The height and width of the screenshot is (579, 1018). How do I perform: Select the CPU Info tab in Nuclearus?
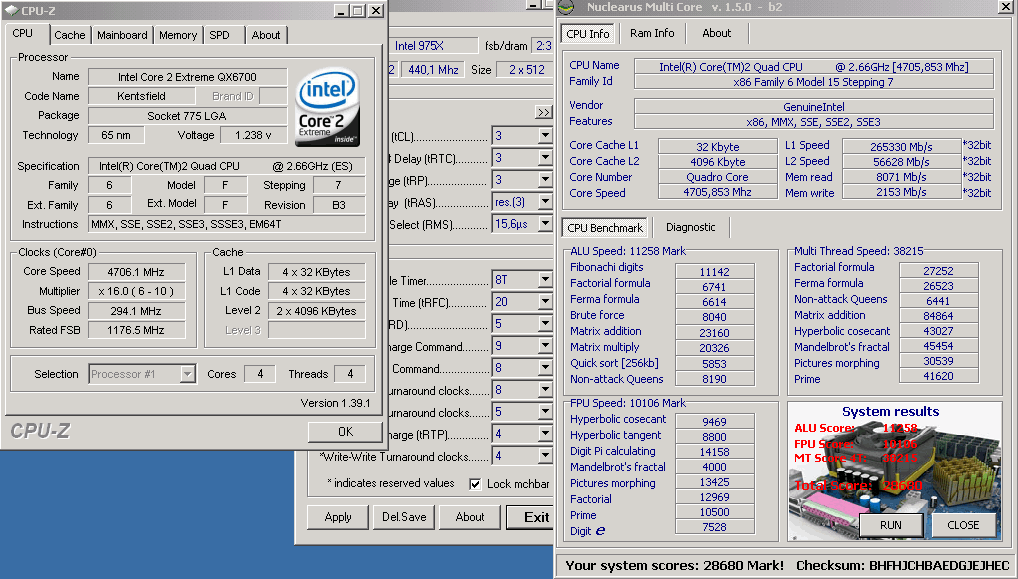pyautogui.click(x=588, y=34)
